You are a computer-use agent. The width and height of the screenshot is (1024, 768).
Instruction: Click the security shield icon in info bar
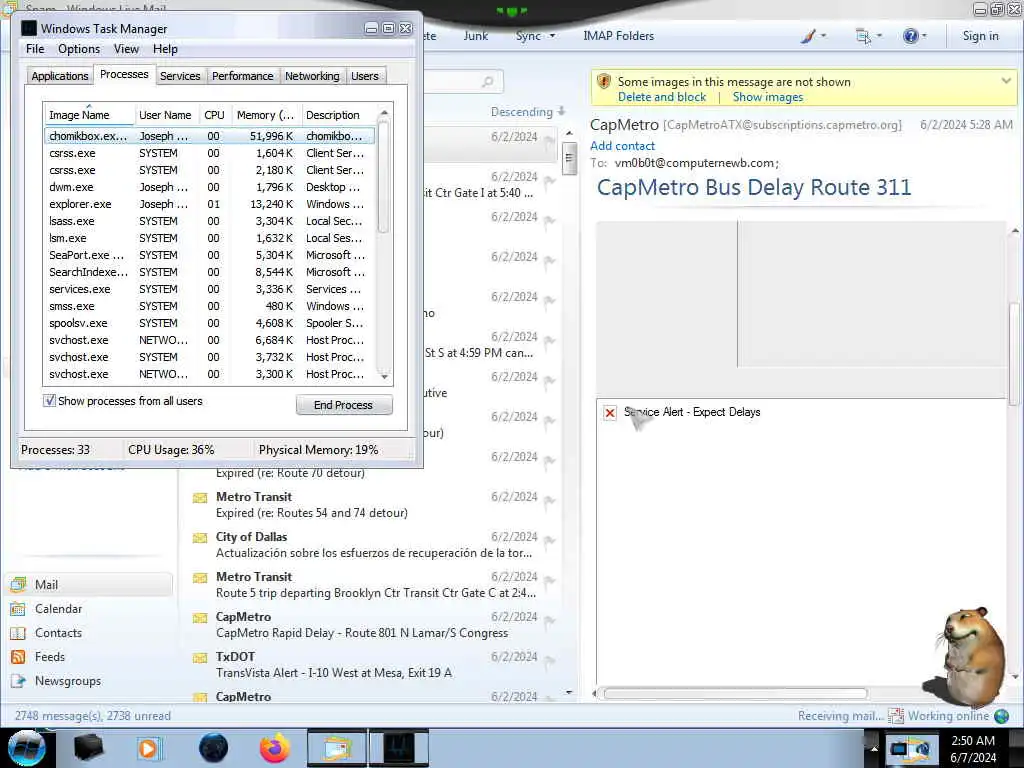click(x=603, y=82)
